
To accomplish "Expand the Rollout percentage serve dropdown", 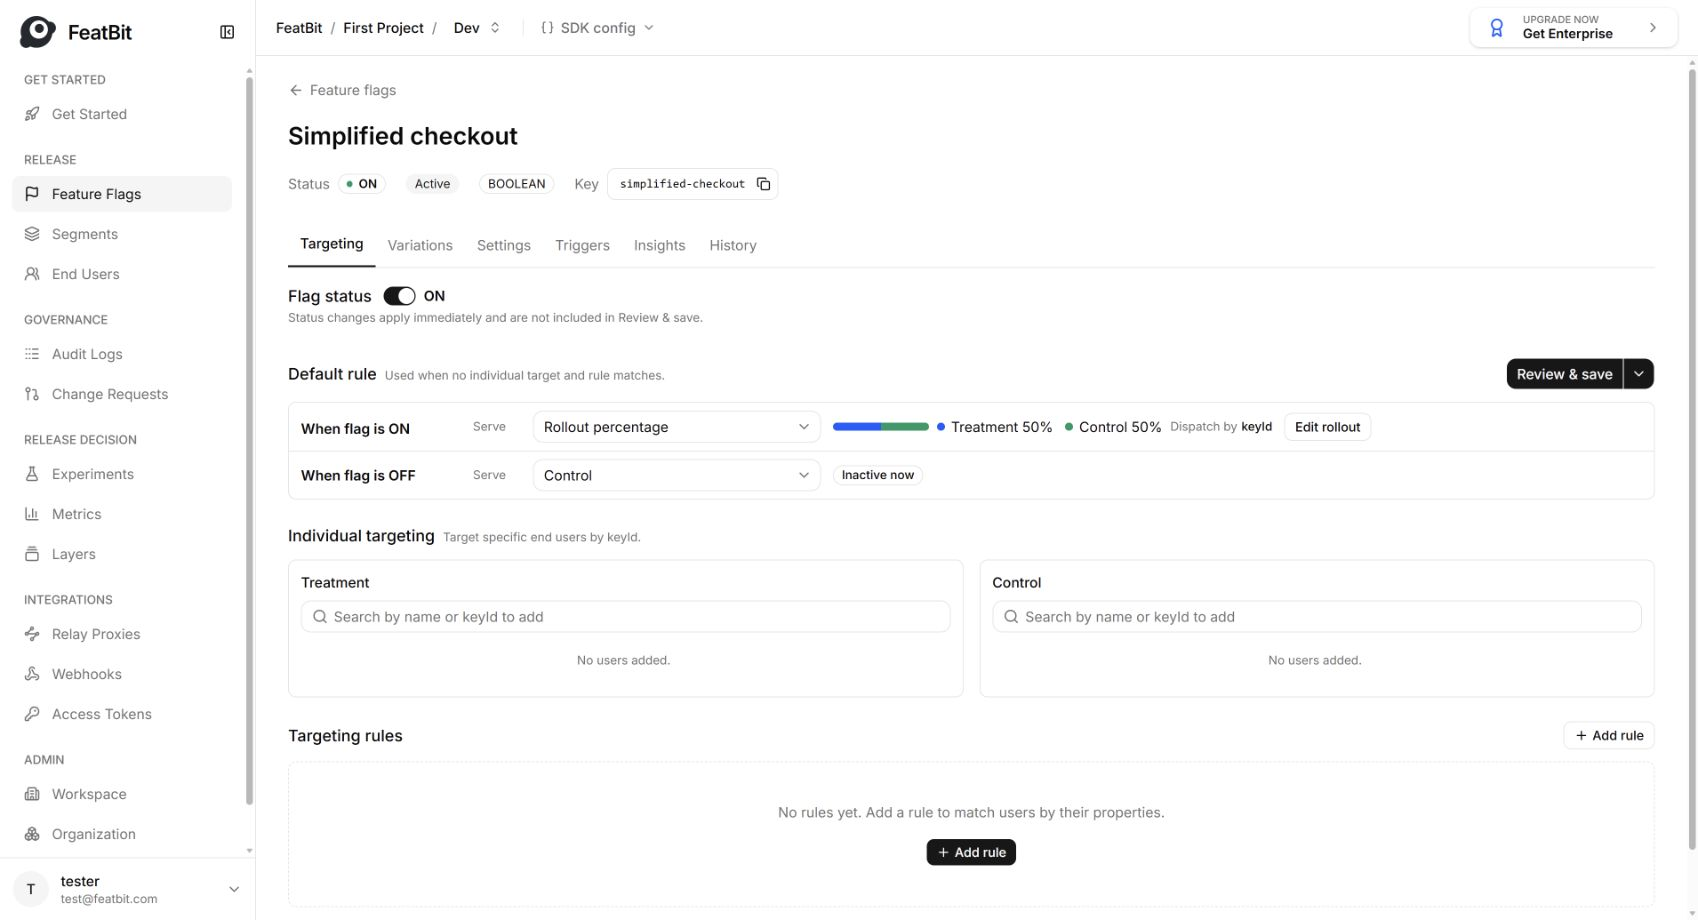I will click(x=676, y=427).
